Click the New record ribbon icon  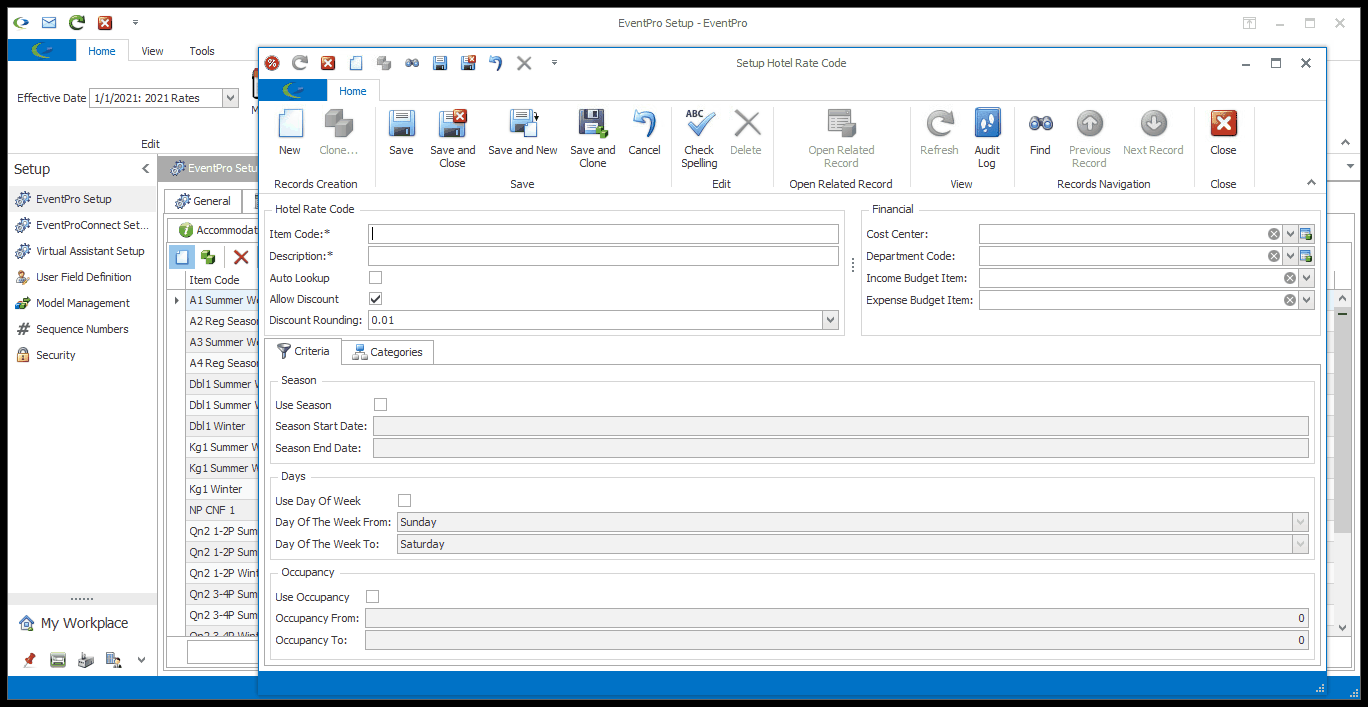290,124
